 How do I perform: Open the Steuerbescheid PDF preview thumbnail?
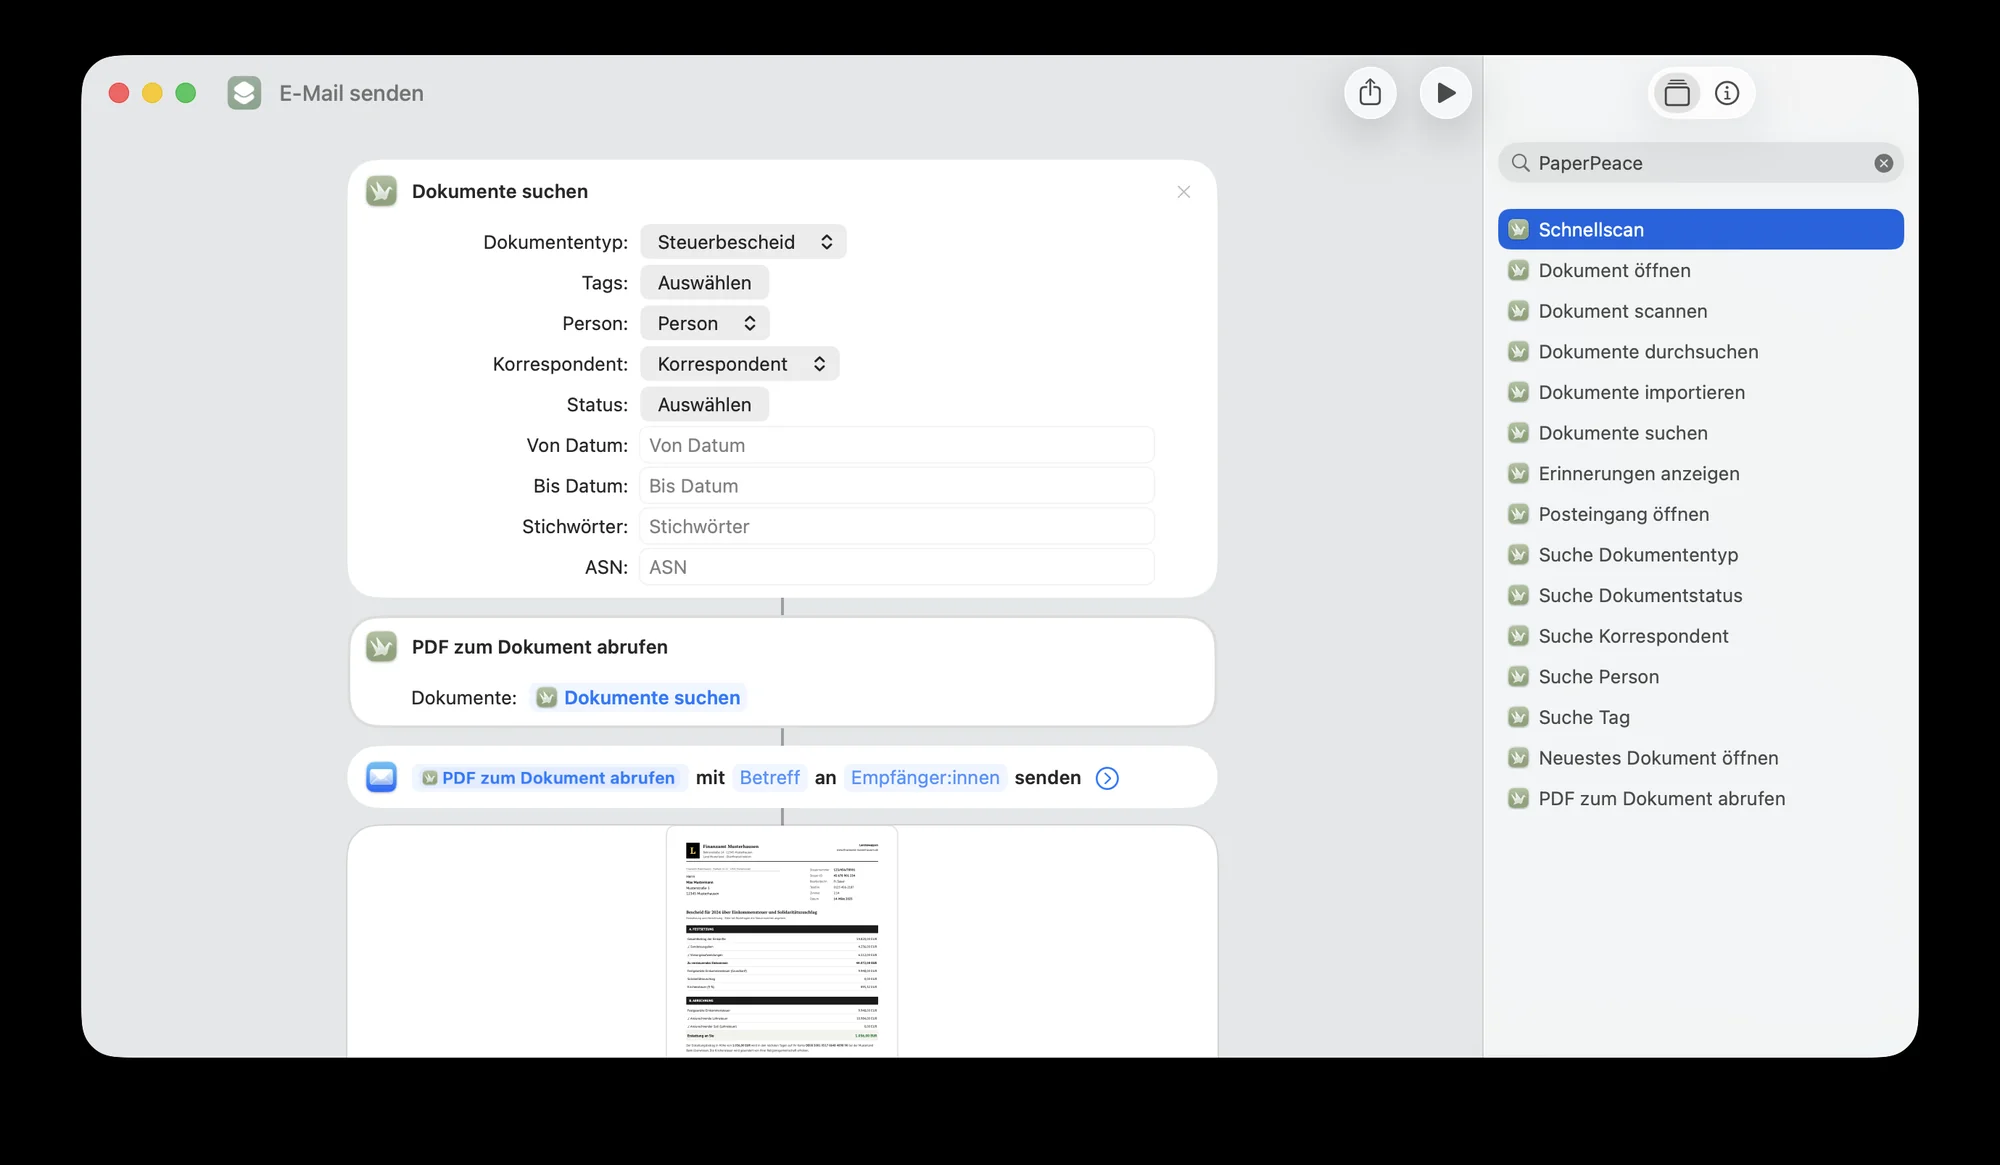[782, 942]
